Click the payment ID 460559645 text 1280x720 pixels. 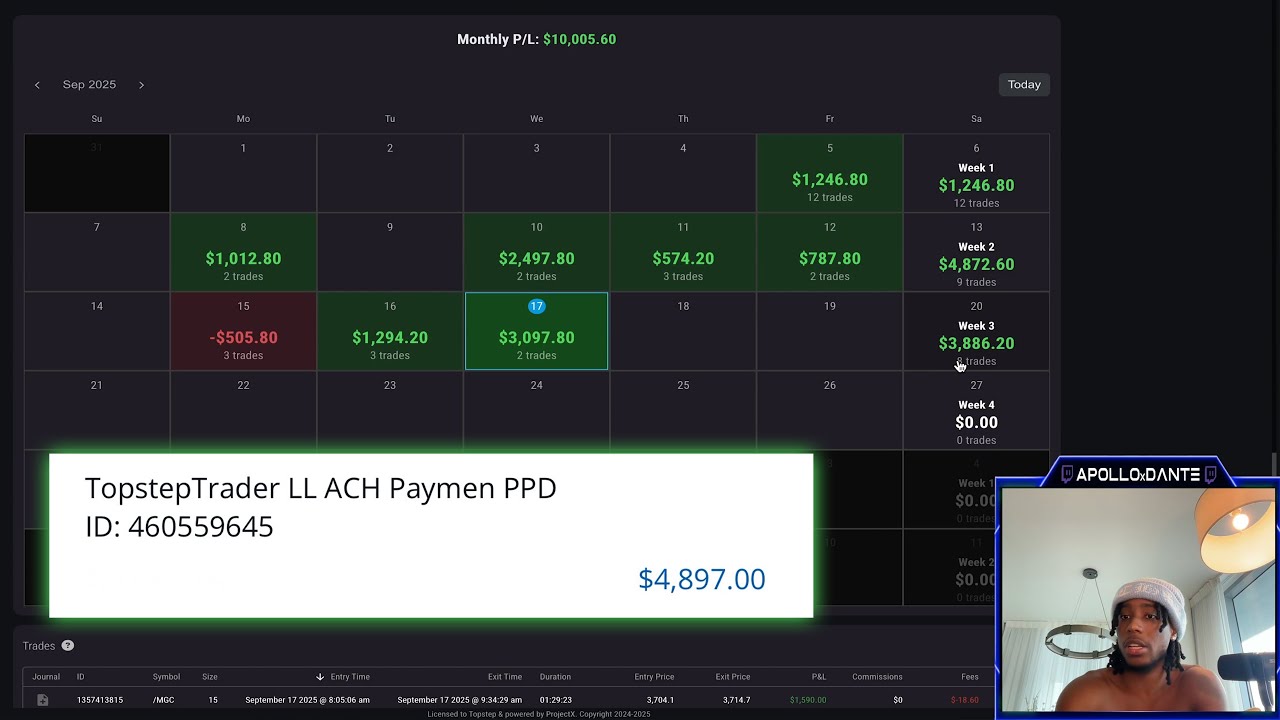179,527
